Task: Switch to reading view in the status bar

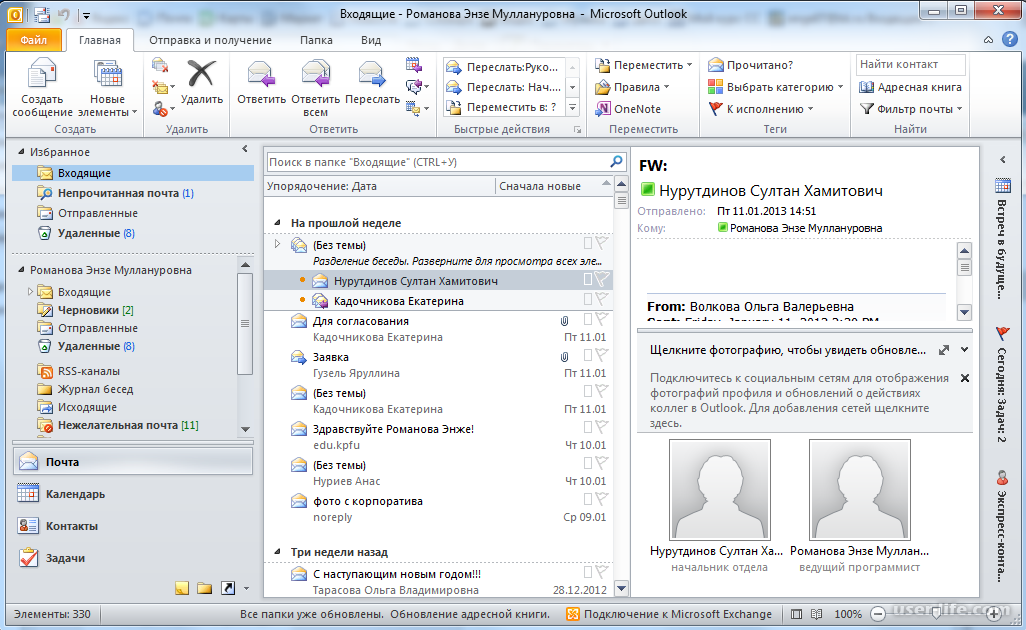Action: (817, 614)
